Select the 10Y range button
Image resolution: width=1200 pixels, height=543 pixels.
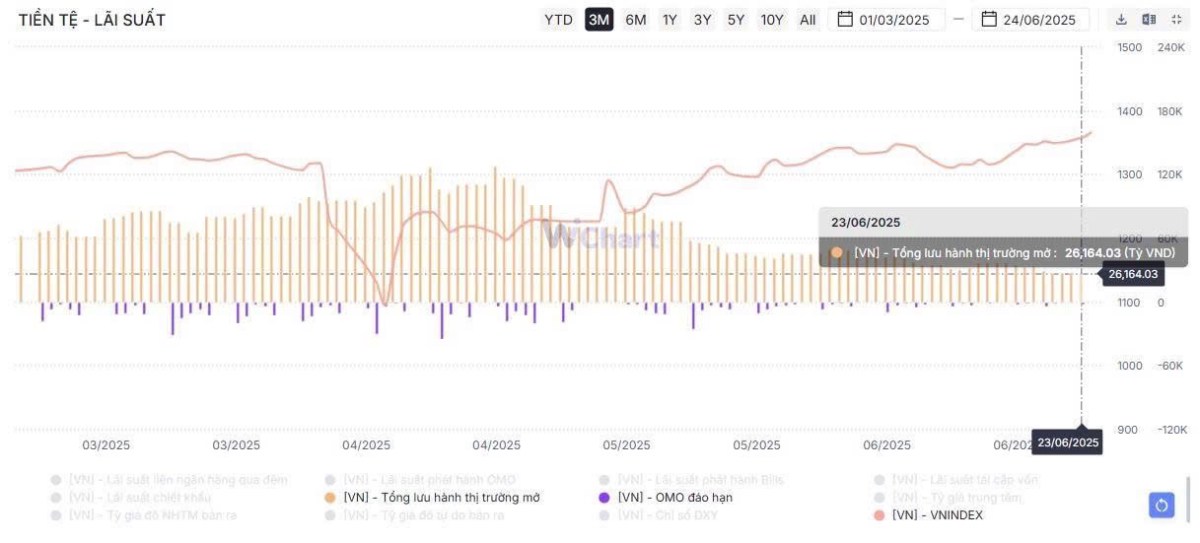(771, 20)
